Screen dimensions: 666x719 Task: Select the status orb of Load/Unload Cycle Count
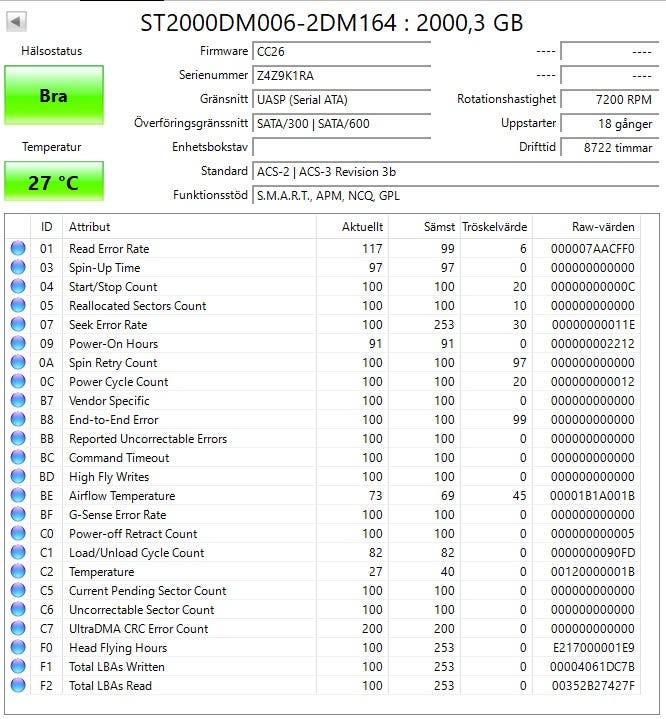coord(18,553)
